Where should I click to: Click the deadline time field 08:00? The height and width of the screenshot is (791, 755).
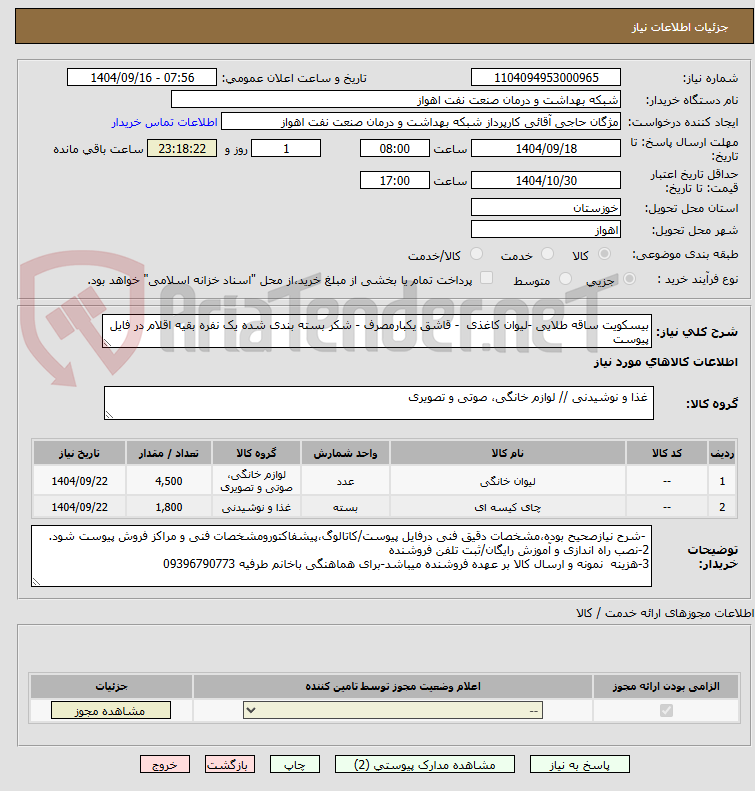[x=394, y=149]
